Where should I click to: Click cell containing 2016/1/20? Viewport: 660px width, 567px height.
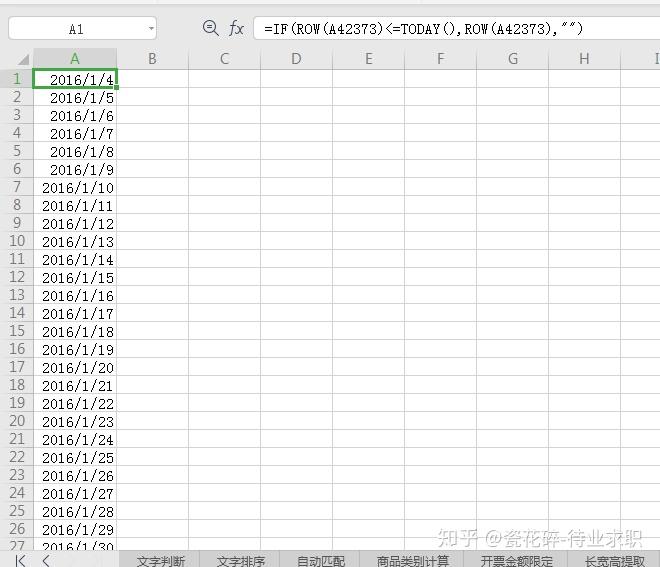coord(75,367)
